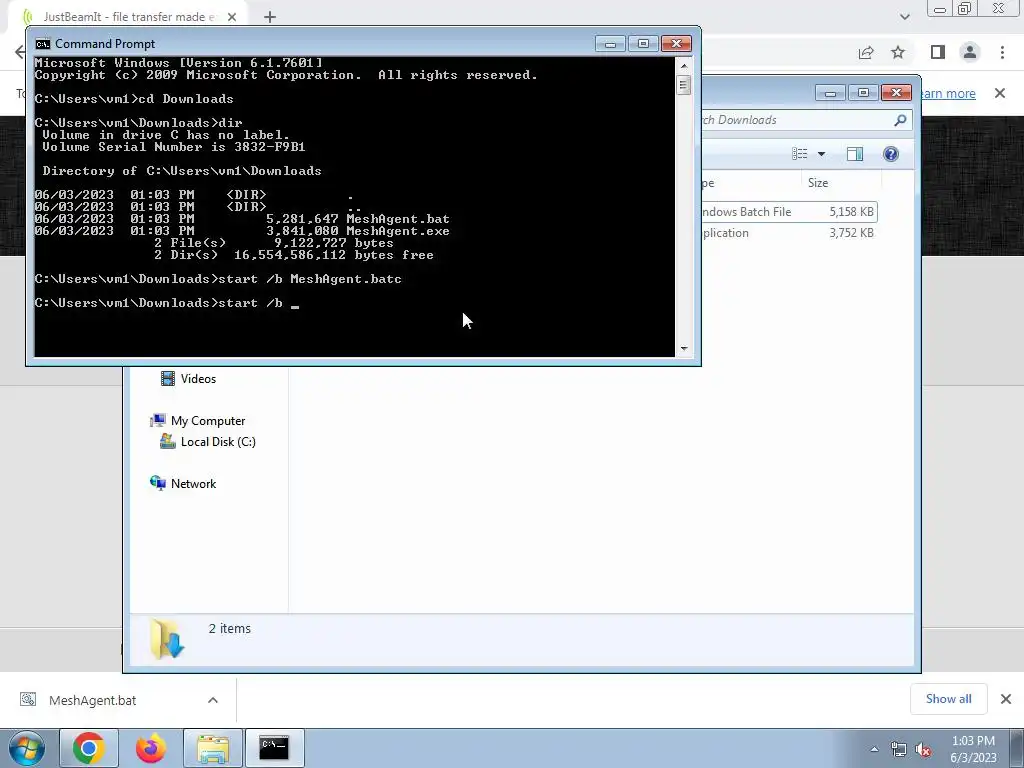Launch Firefox from the taskbar
The image size is (1024, 768).
151,748
